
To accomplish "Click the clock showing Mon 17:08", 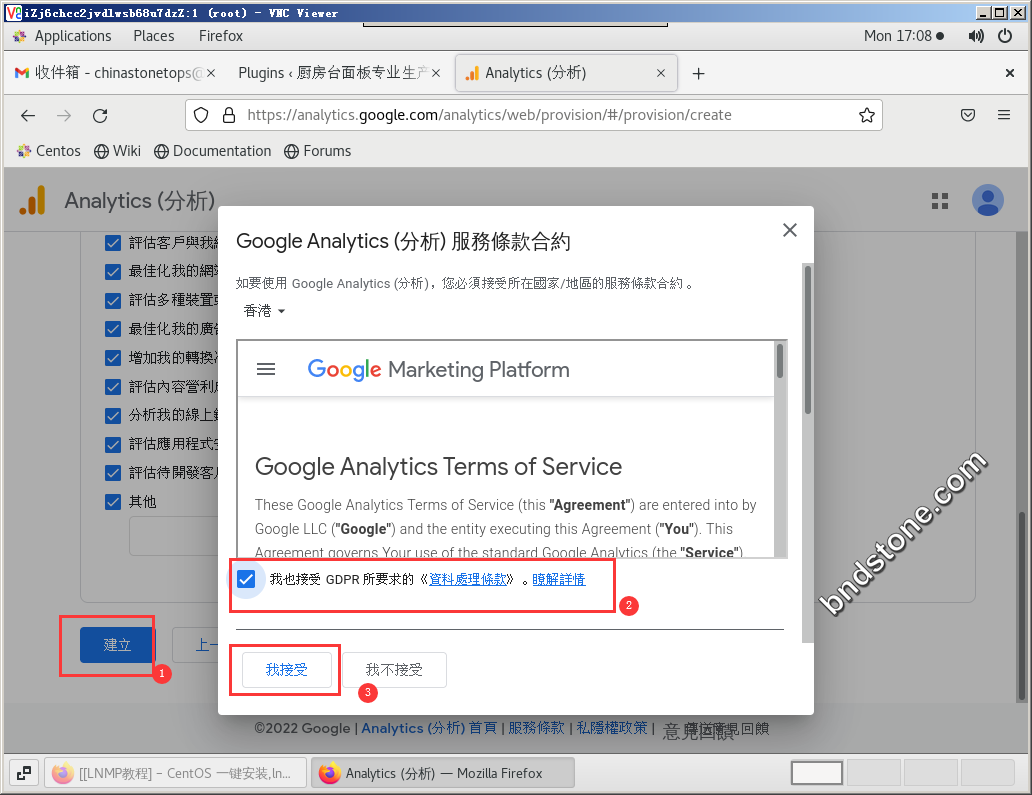I will (x=898, y=36).
